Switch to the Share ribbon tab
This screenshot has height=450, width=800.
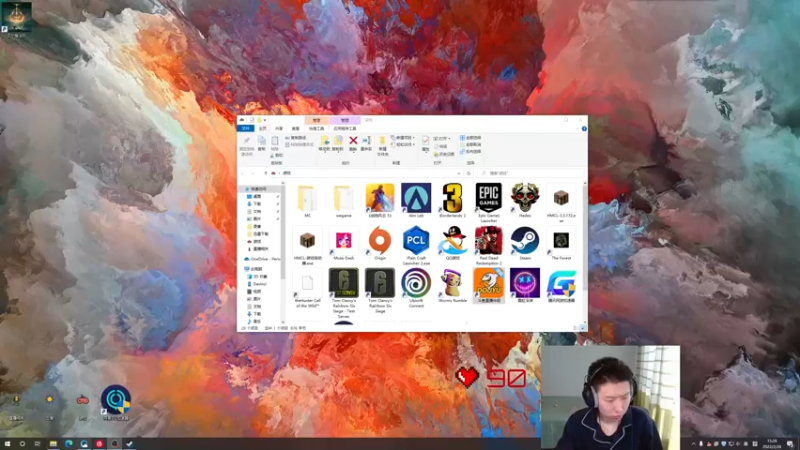point(279,129)
